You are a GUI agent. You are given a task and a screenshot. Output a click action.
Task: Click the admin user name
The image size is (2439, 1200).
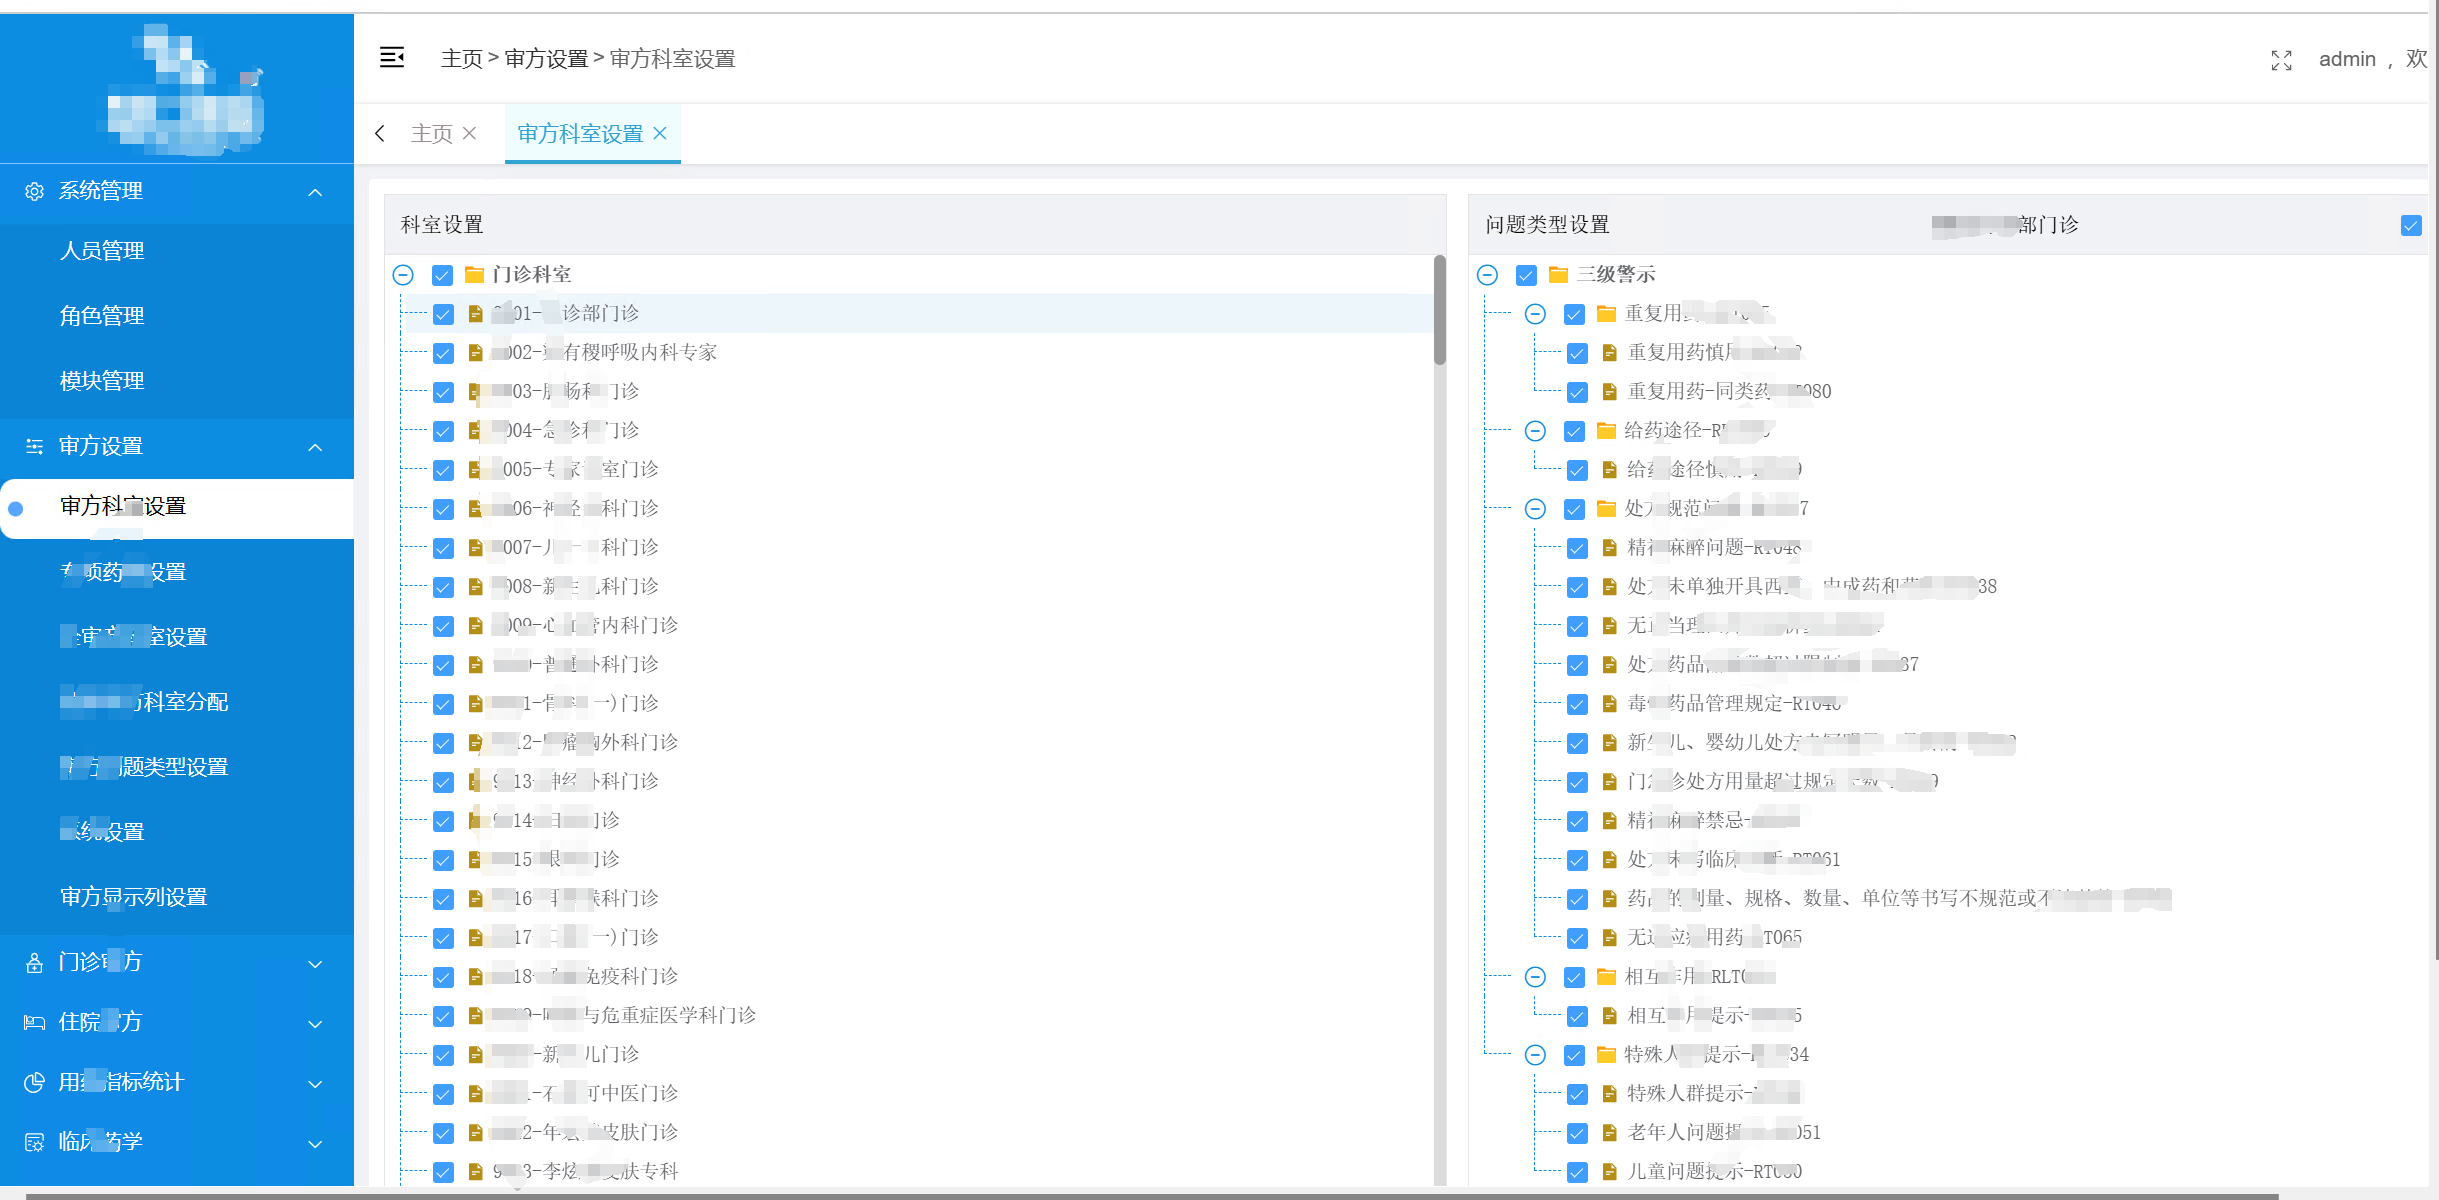2347,59
